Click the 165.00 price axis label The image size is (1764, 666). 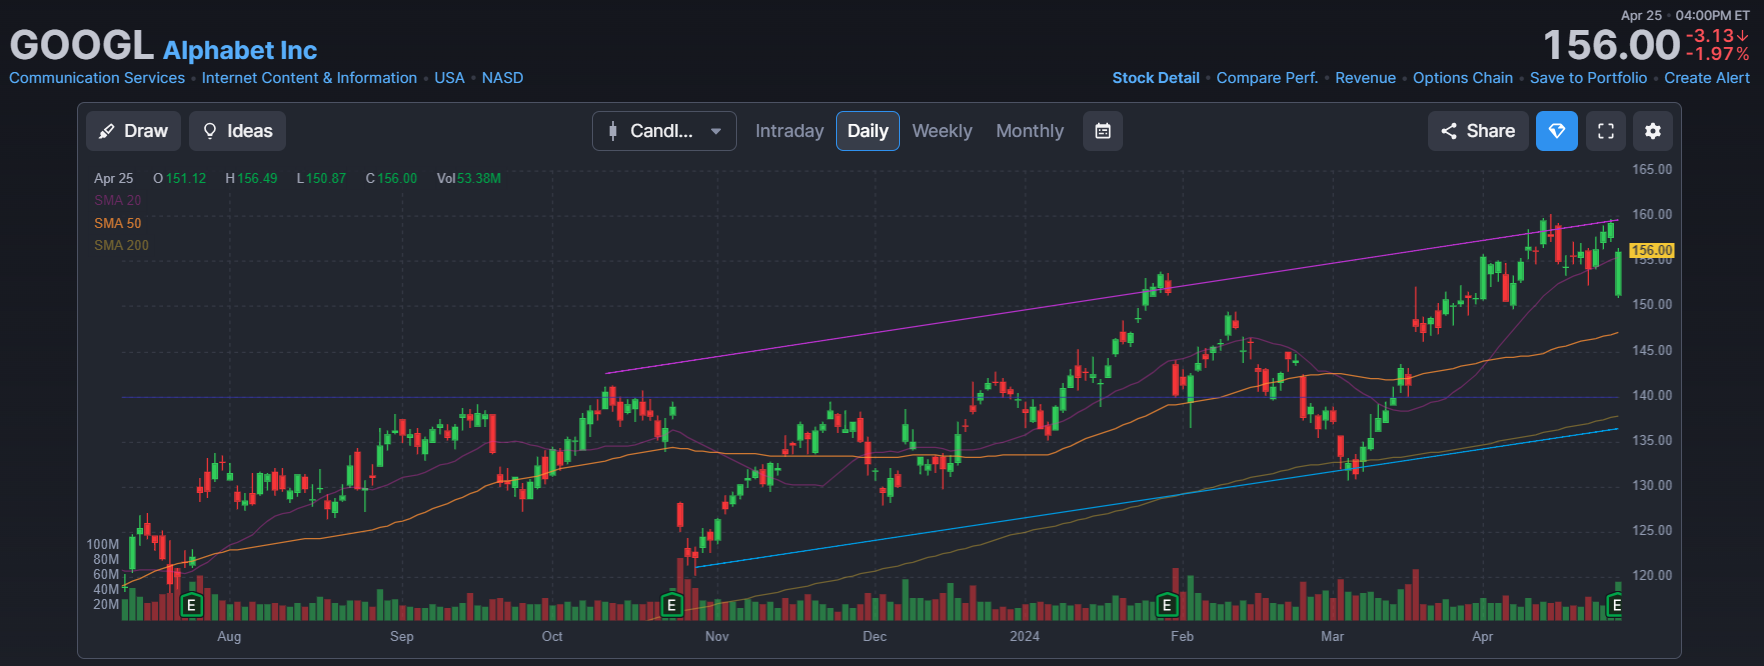[1652, 169]
